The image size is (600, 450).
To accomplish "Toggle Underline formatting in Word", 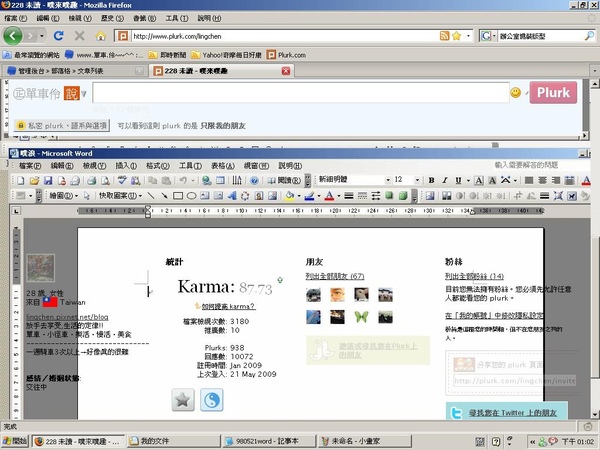I will click(x=458, y=180).
